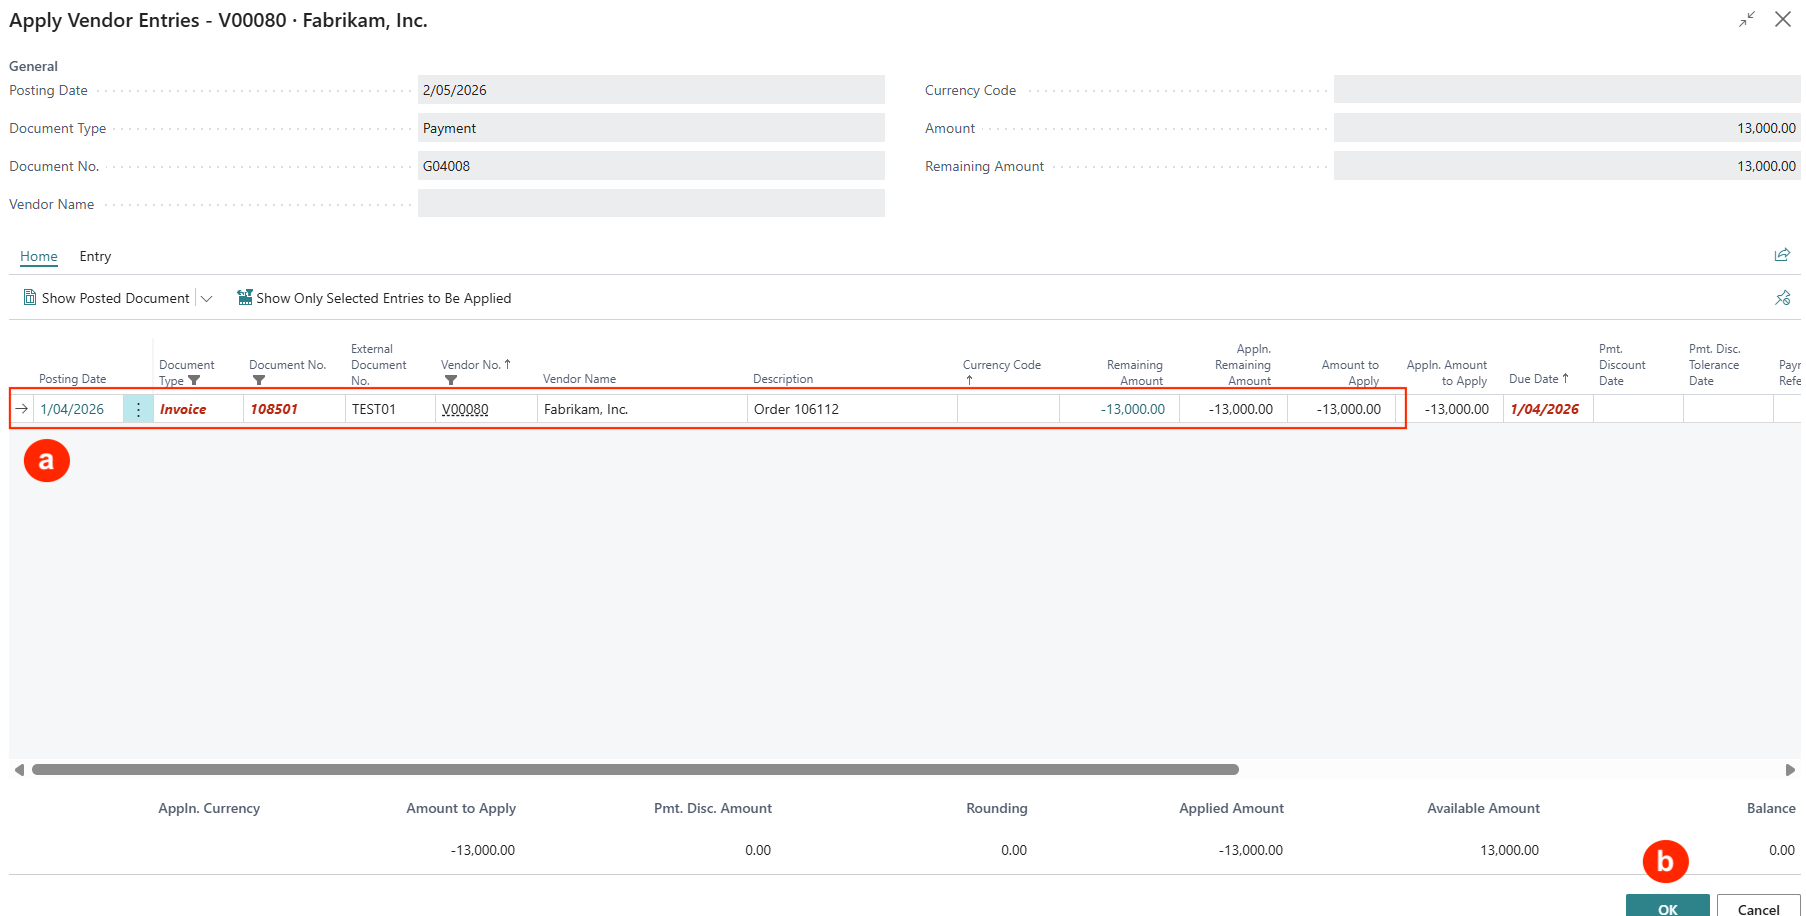Viewport: 1806px width, 916px height.
Task: Open the three-dot menu on the invoice row
Action: coord(138,409)
